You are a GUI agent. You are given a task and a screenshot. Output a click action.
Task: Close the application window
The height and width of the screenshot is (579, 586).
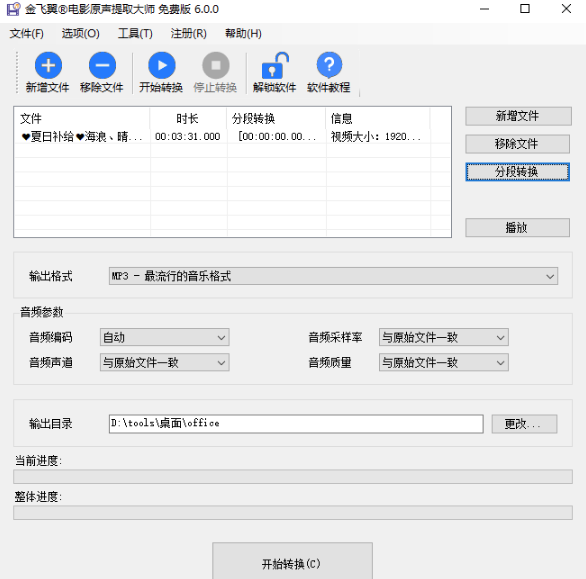pyautogui.click(x=566, y=9)
